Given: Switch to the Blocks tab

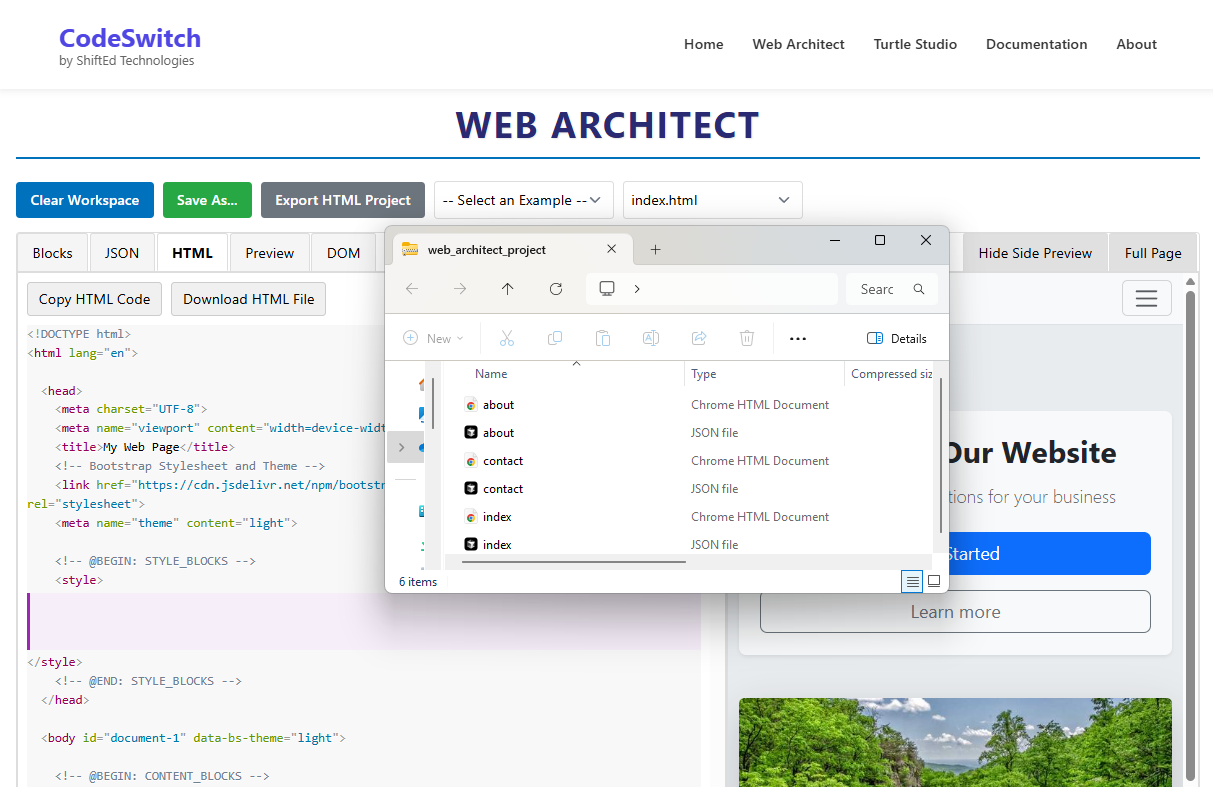Looking at the screenshot, I should tap(53, 253).
